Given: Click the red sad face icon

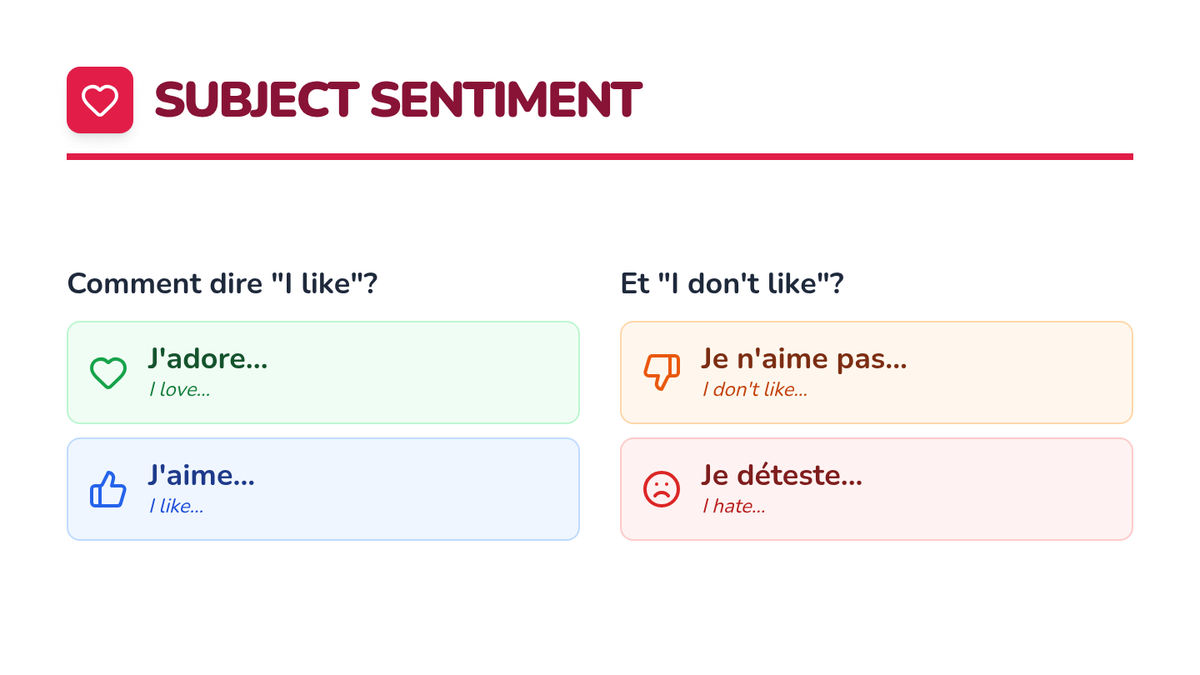Looking at the screenshot, I should click(661, 490).
